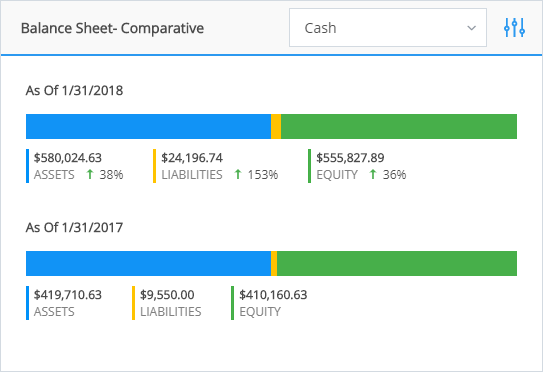This screenshot has width=543, height=372.
Task: Click the green up arrow beside 153%
Action: pos(238,174)
